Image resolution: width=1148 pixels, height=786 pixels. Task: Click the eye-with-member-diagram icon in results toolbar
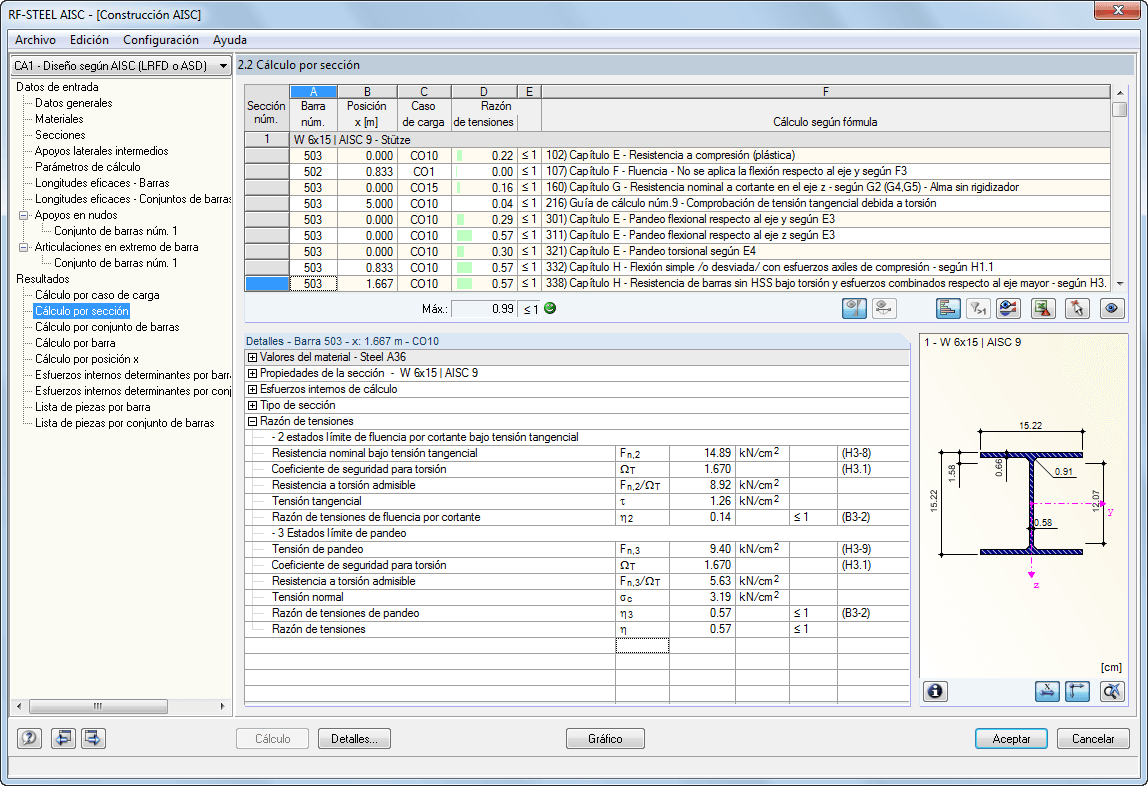pos(884,309)
